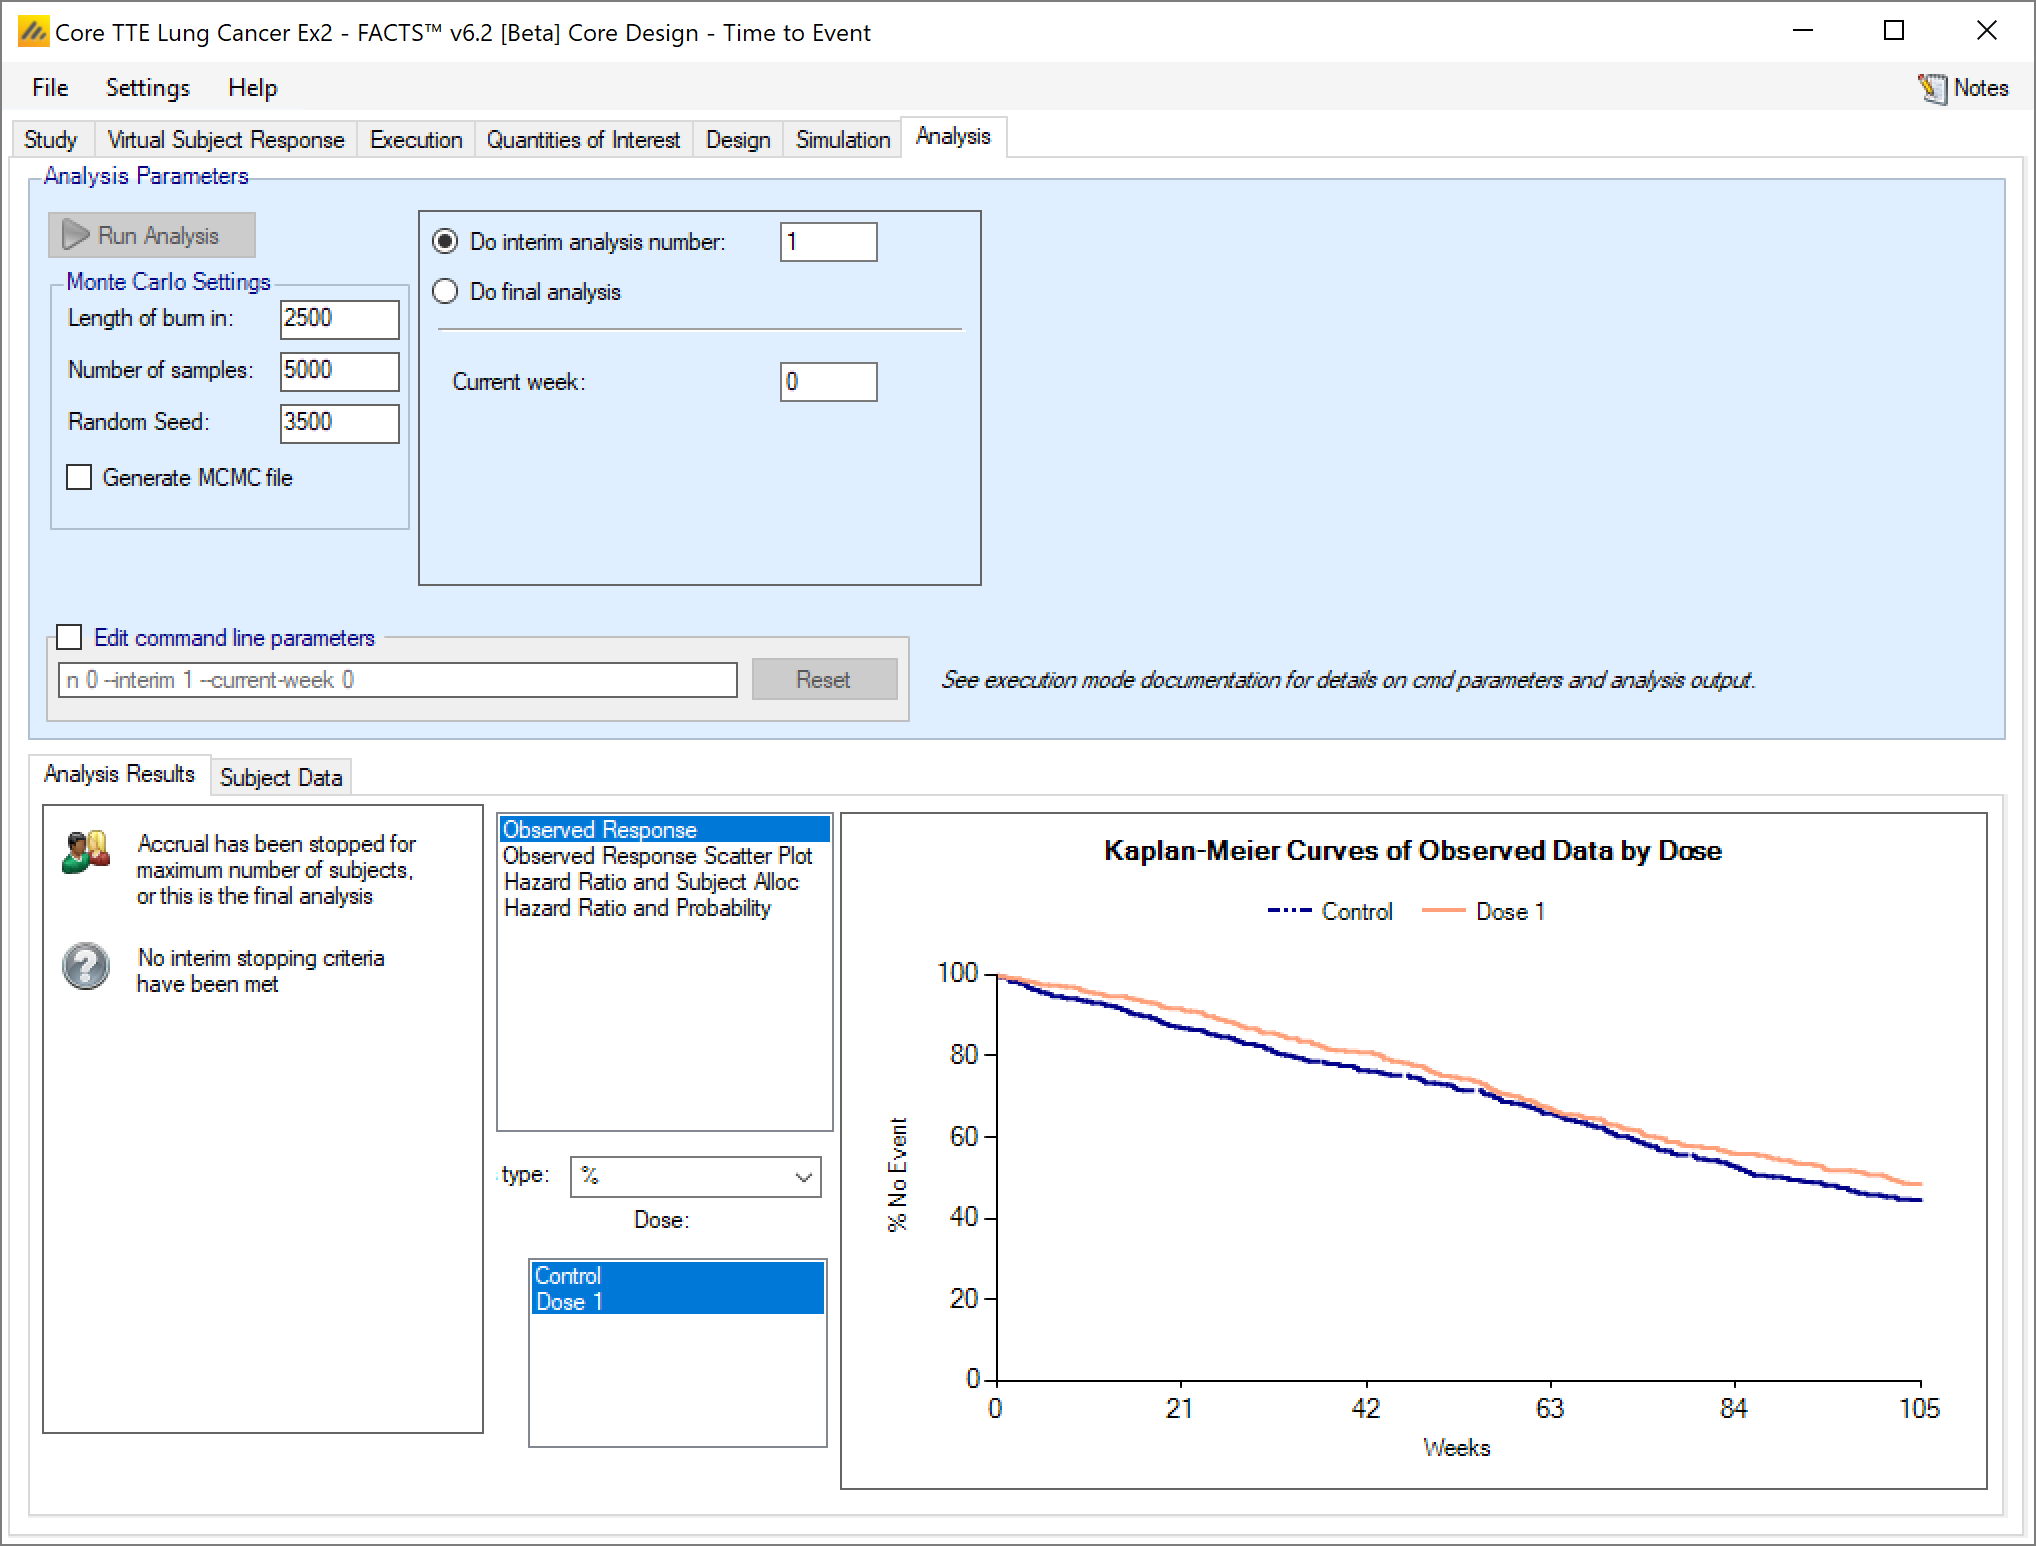Select the Do final analysis option

coord(445,291)
